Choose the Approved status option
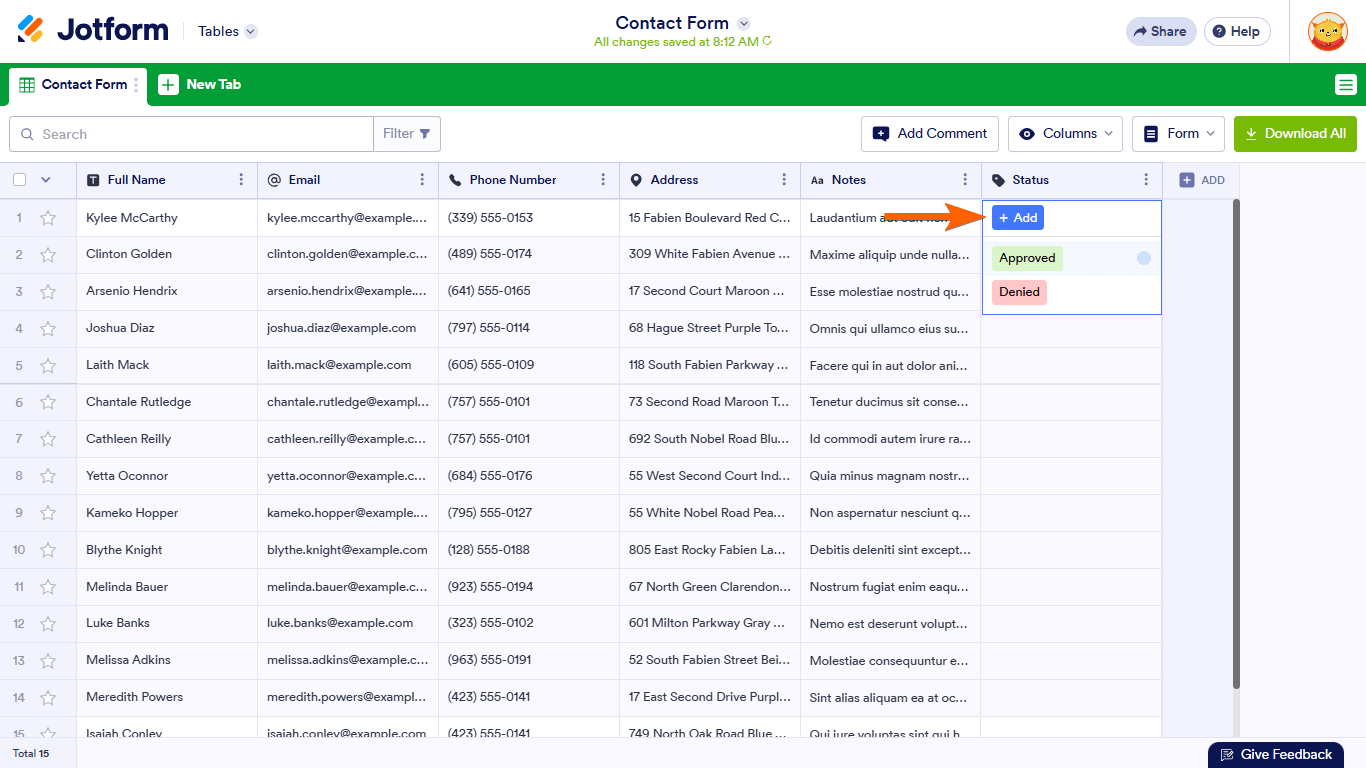Viewport: 1366px width, 768px height. pos(1027,258)
